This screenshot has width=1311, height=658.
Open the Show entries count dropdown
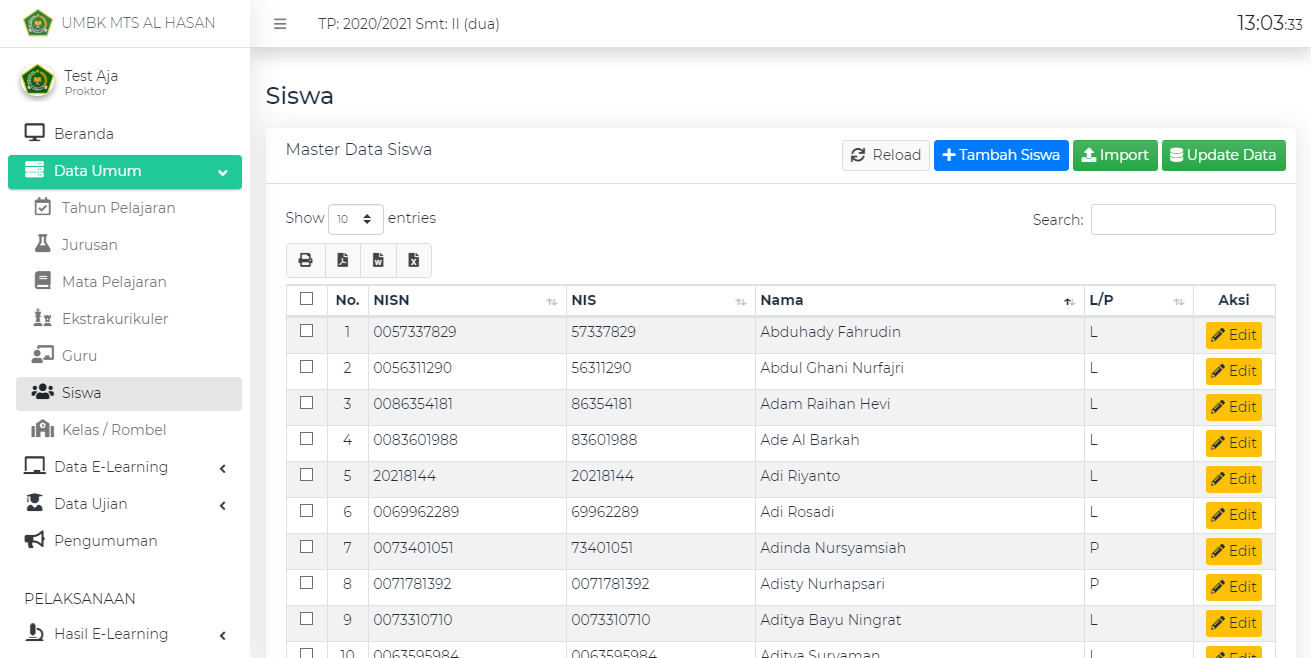(355, 219)
